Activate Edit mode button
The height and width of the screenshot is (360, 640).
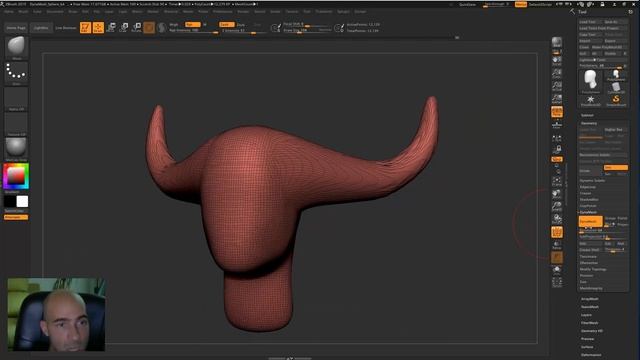click(x=85, y=27)
